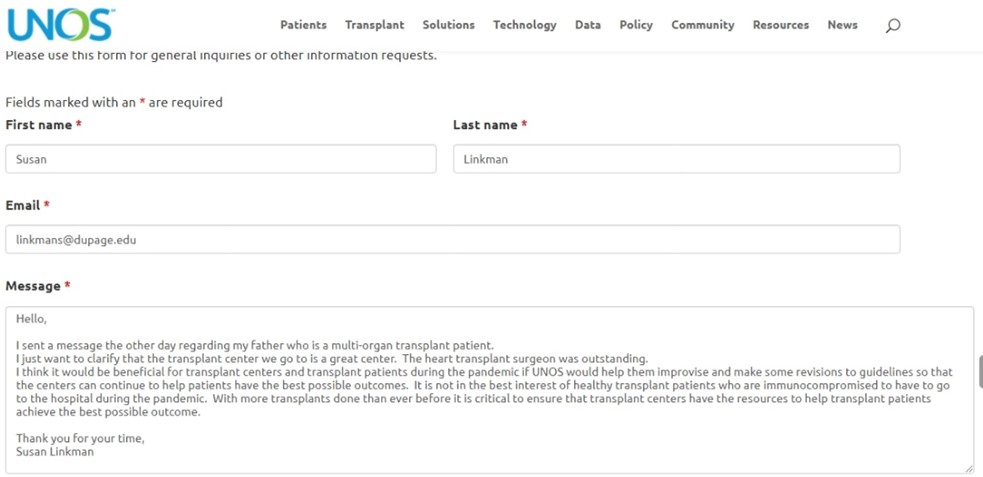The width and height of the screenshot is (983, 477).
Task: Click inside the Message text area
Action: pos(490,390)
